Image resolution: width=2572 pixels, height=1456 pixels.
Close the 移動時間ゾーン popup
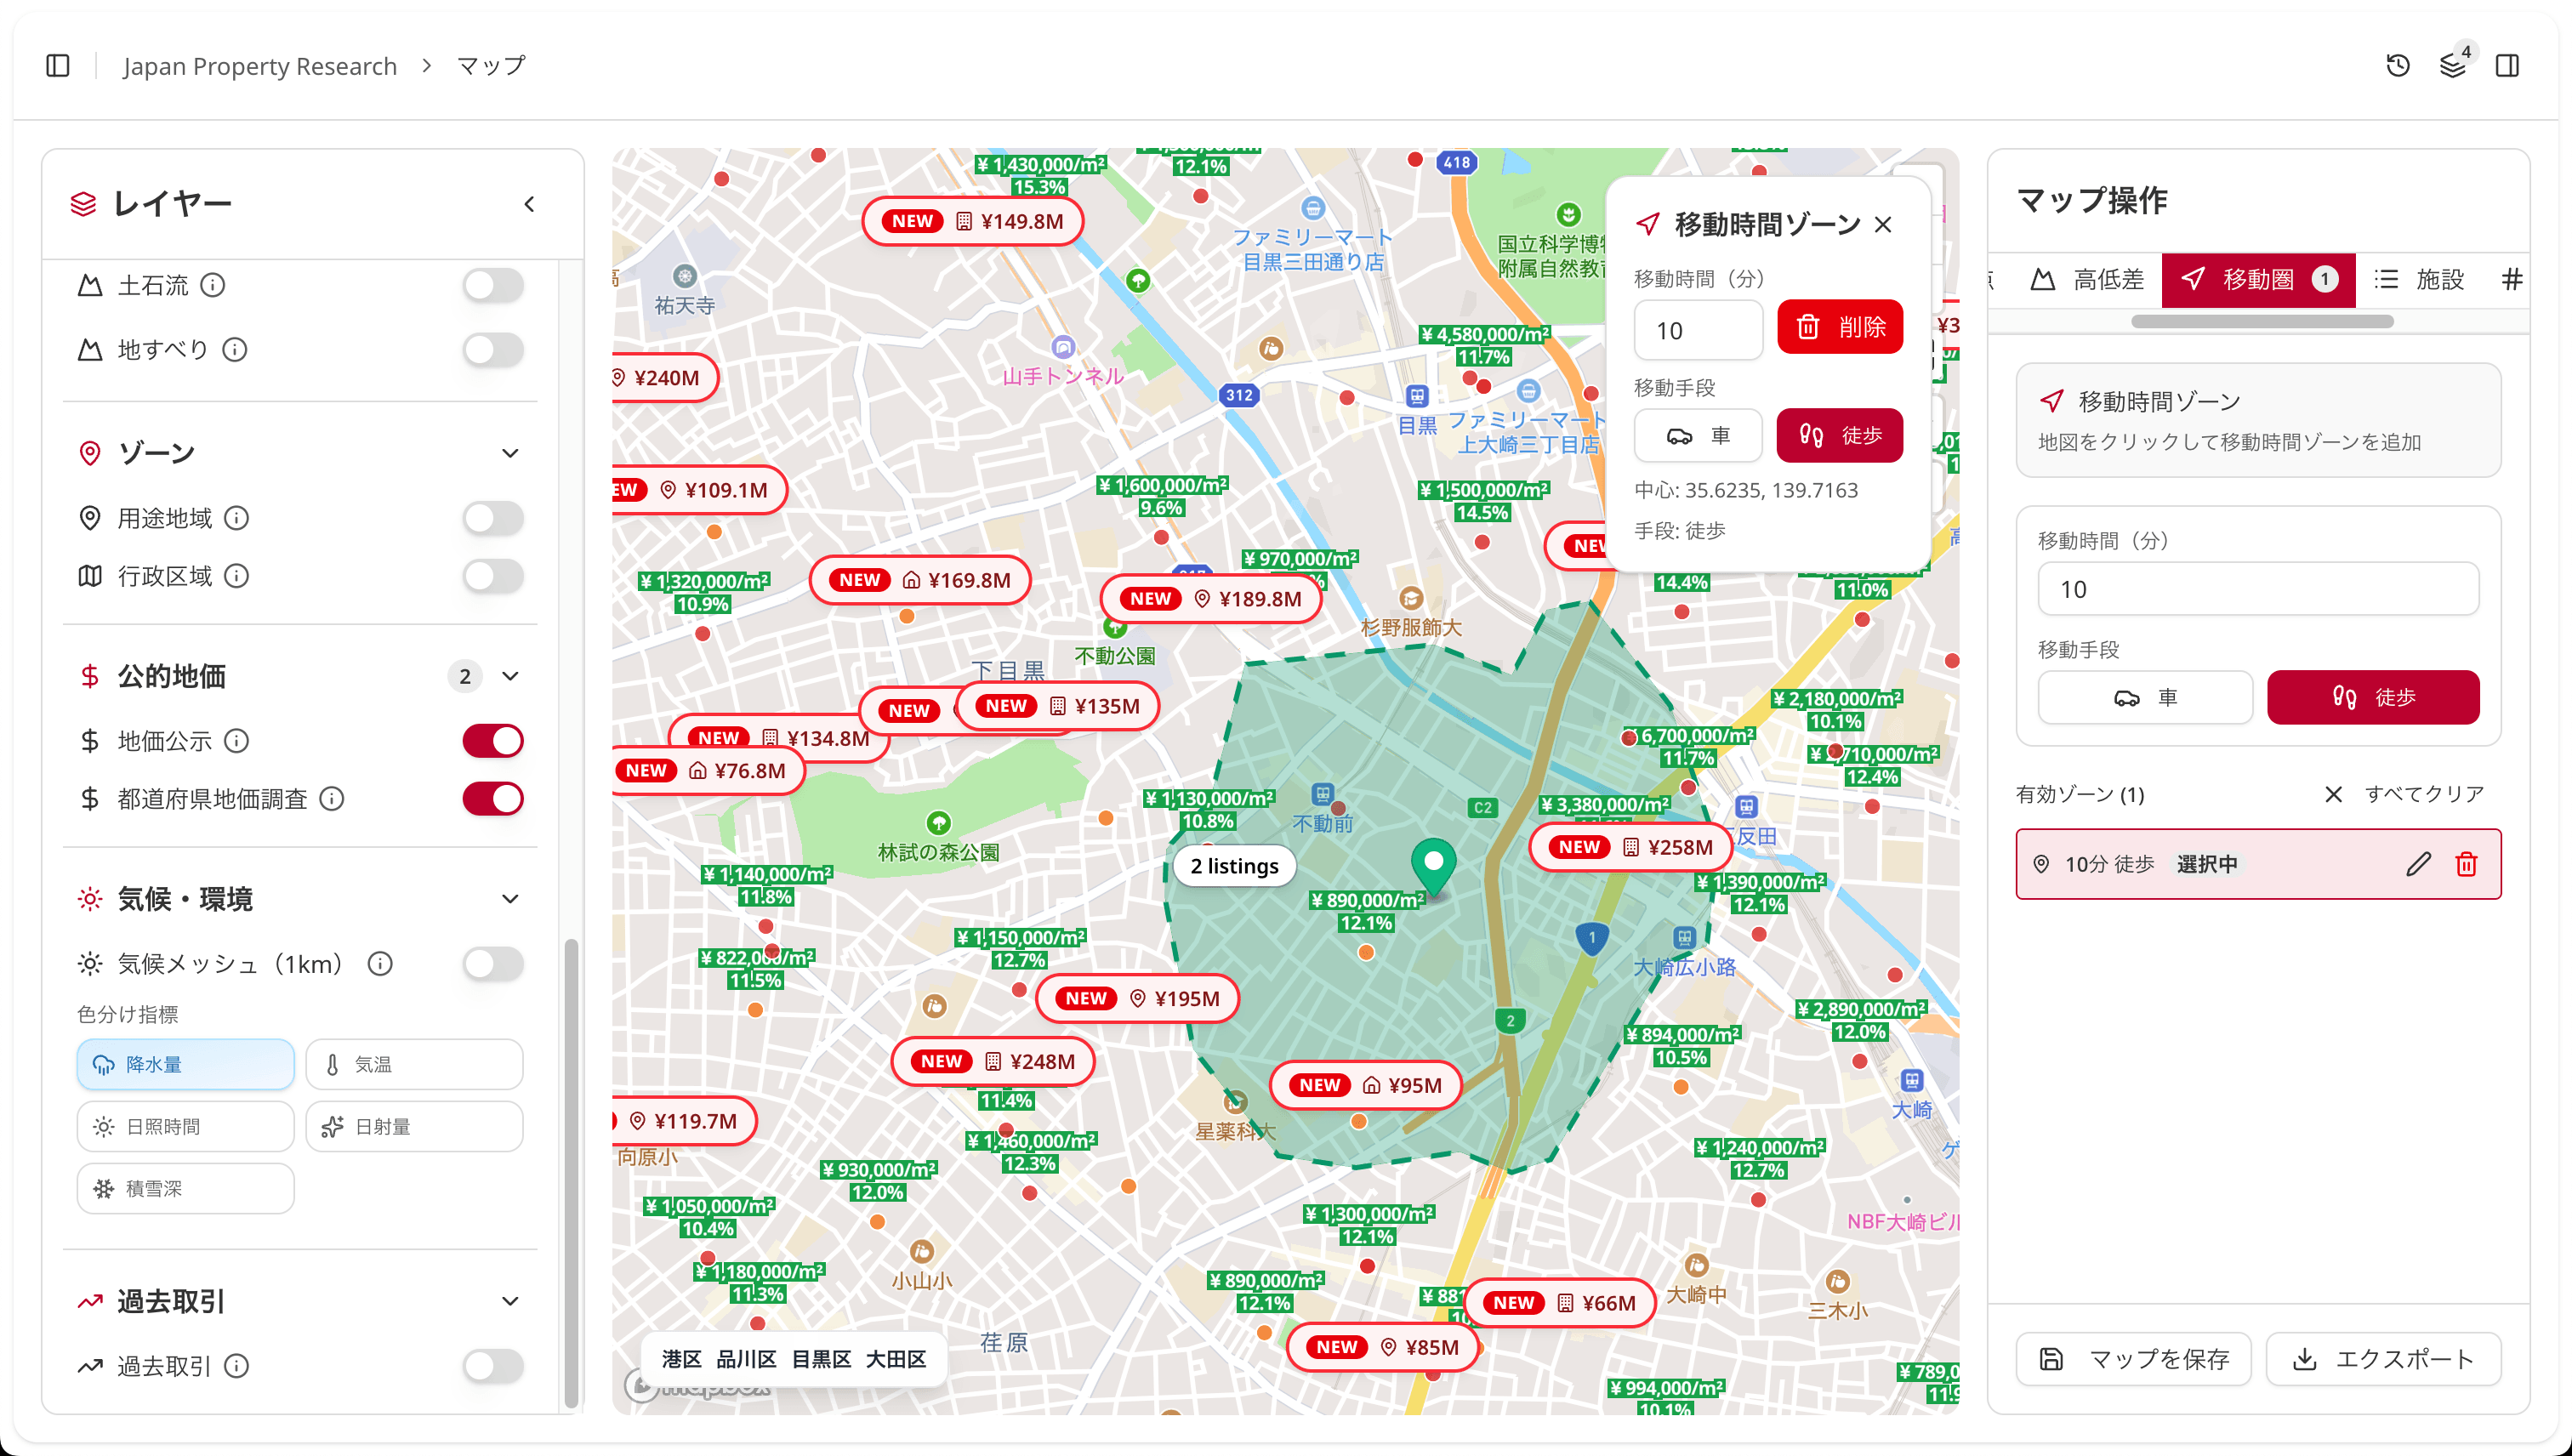pos(1883,225)
